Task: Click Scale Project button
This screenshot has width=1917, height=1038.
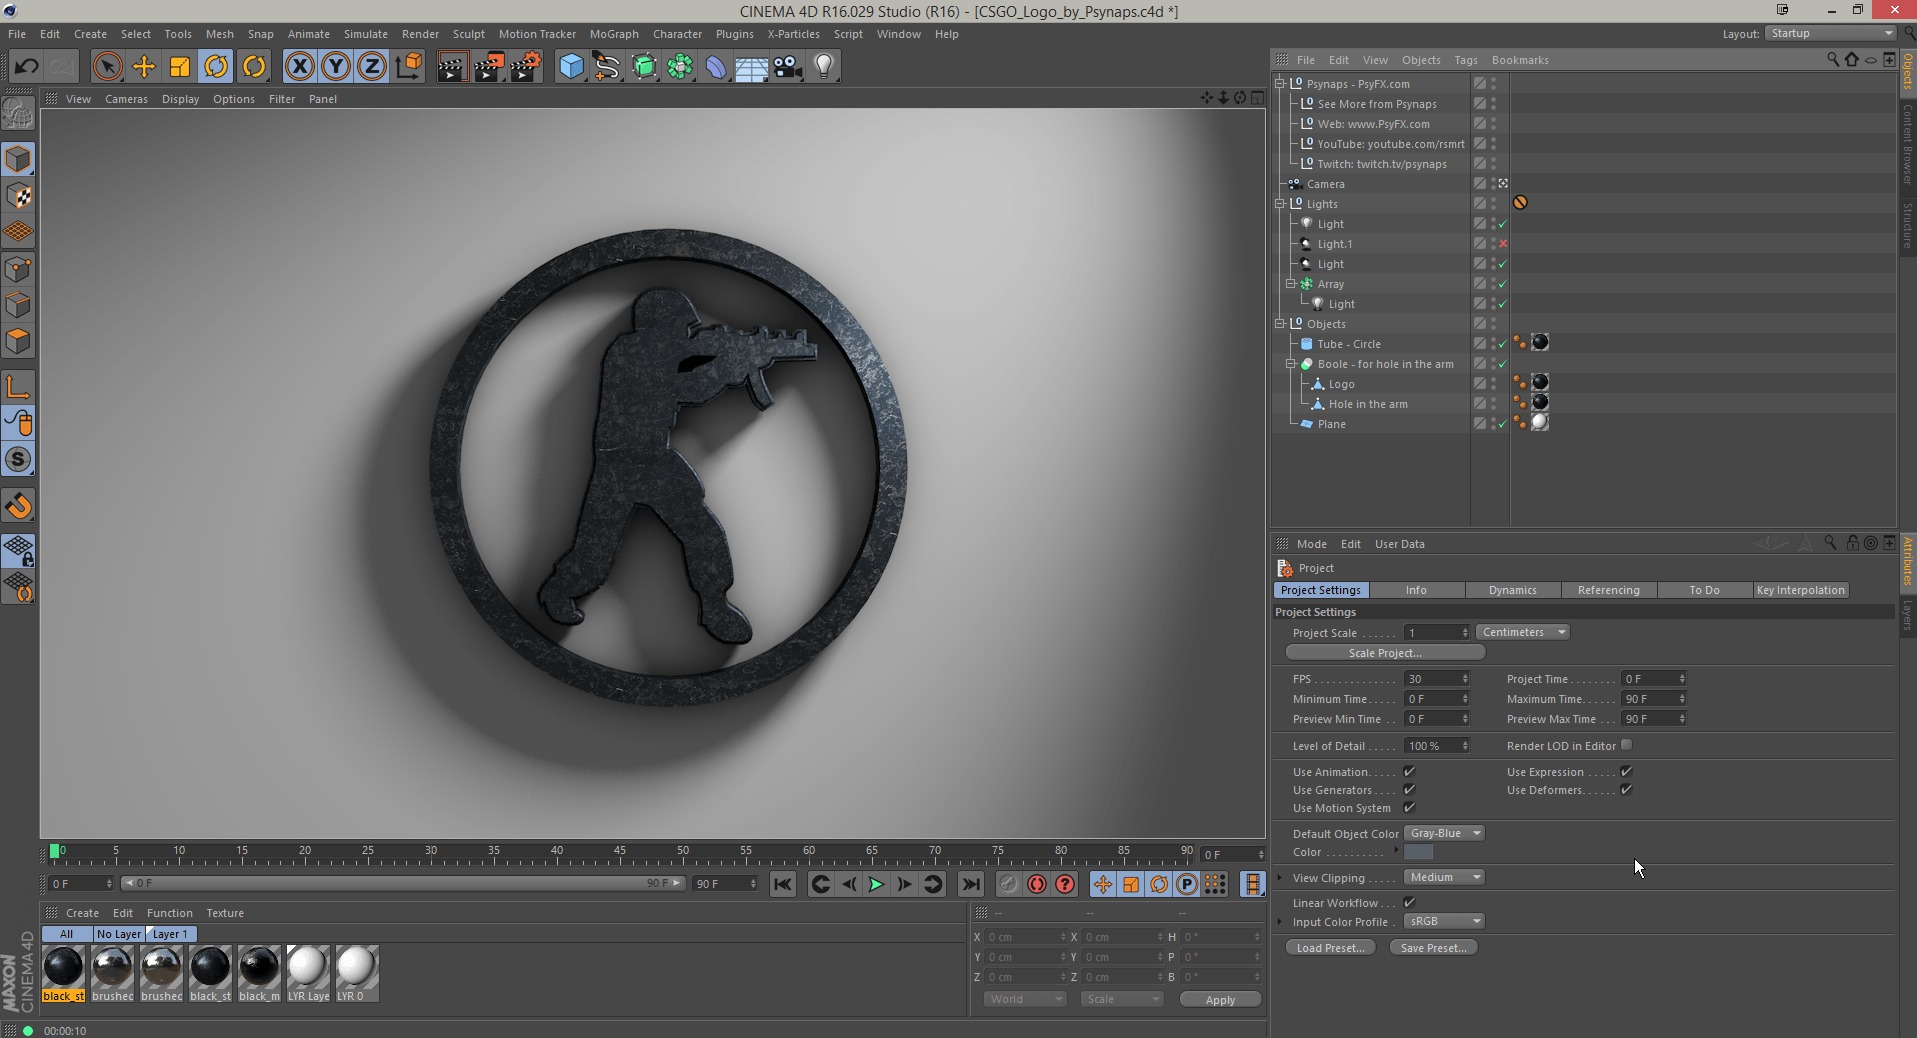Action: click(x=1385, y=653)
